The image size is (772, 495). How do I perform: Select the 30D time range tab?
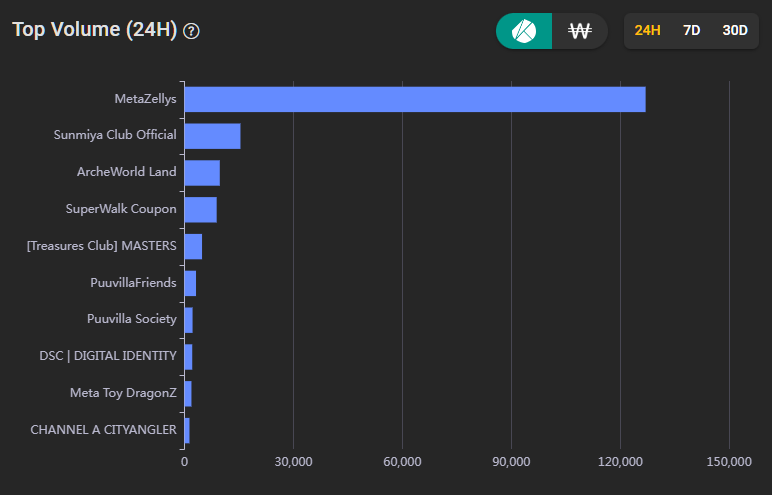pyautogui.click(x=735, y=31)
